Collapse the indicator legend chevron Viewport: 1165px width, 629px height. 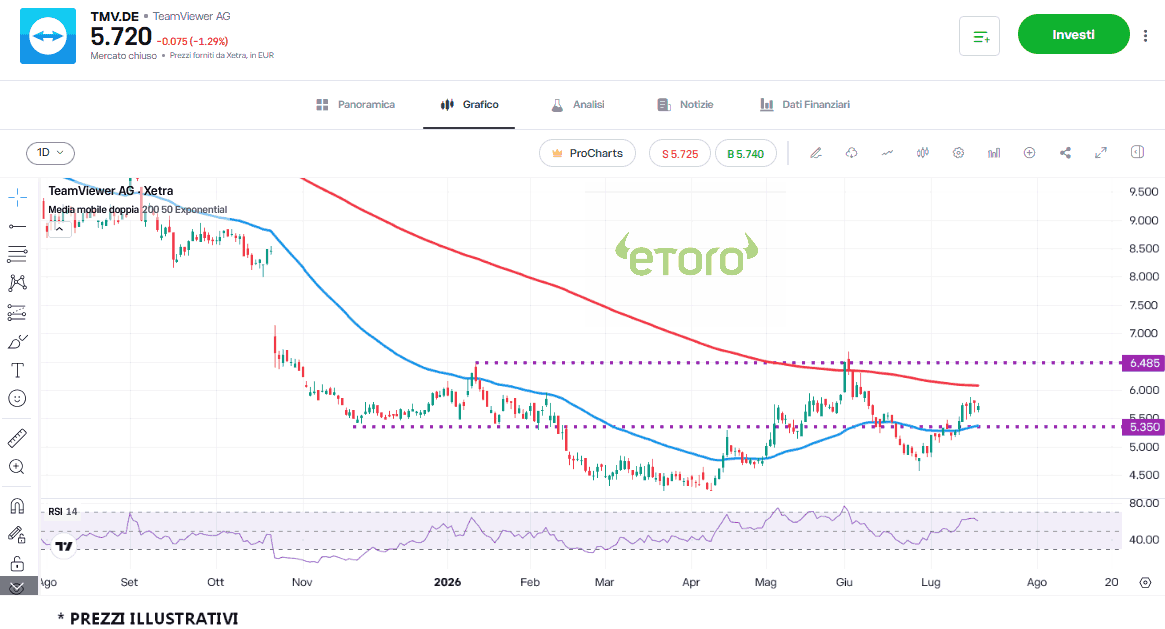(x=59, y=229)
